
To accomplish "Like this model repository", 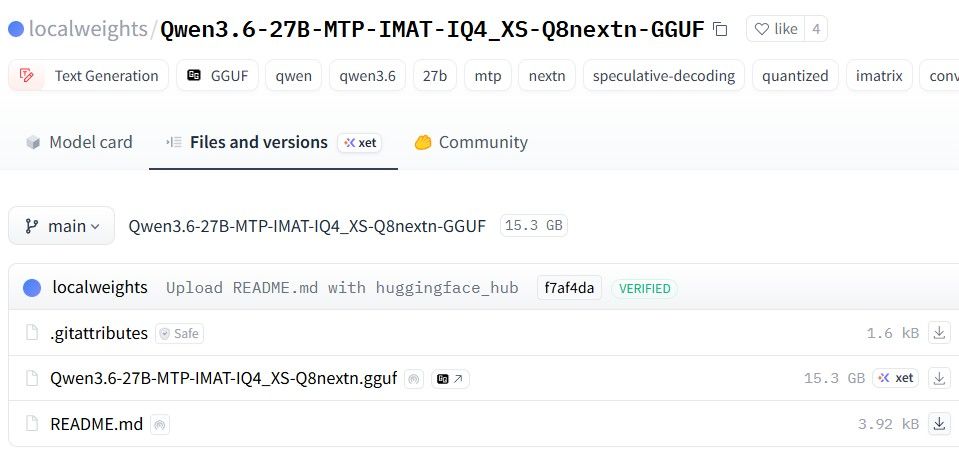I will pyautogui.click(x=776, y=29).
